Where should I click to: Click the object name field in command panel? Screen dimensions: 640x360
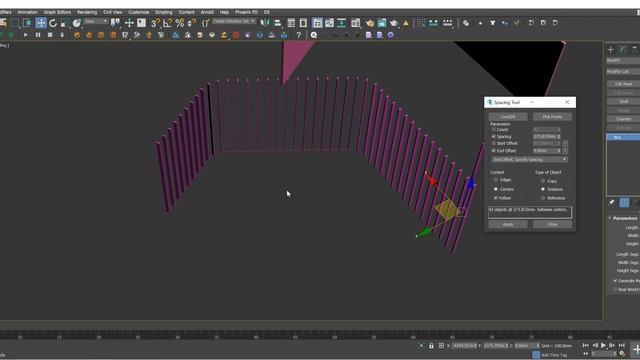click(623, 60)
